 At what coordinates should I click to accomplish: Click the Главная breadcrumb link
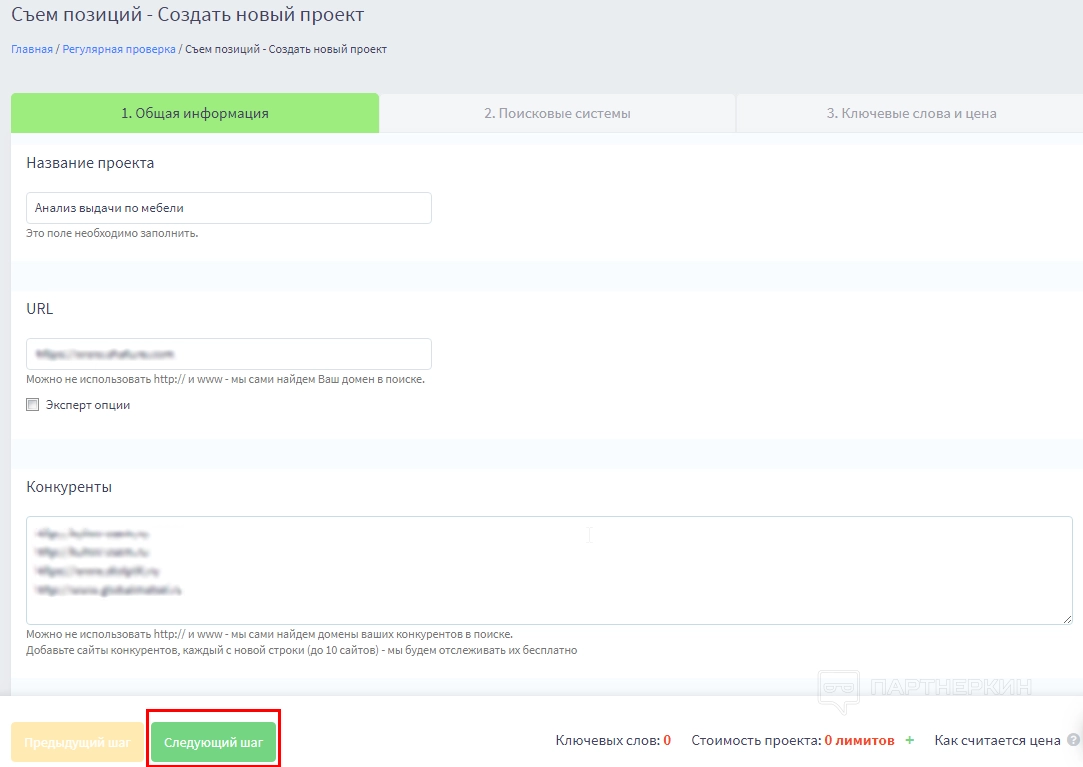click(x=32, y=49)
